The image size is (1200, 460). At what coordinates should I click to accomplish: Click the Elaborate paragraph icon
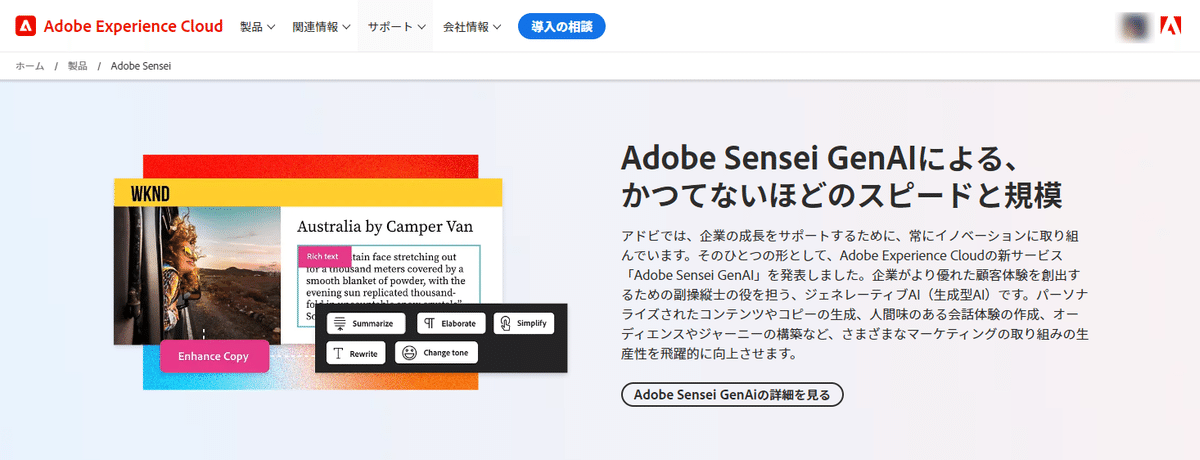coord(429,323)
